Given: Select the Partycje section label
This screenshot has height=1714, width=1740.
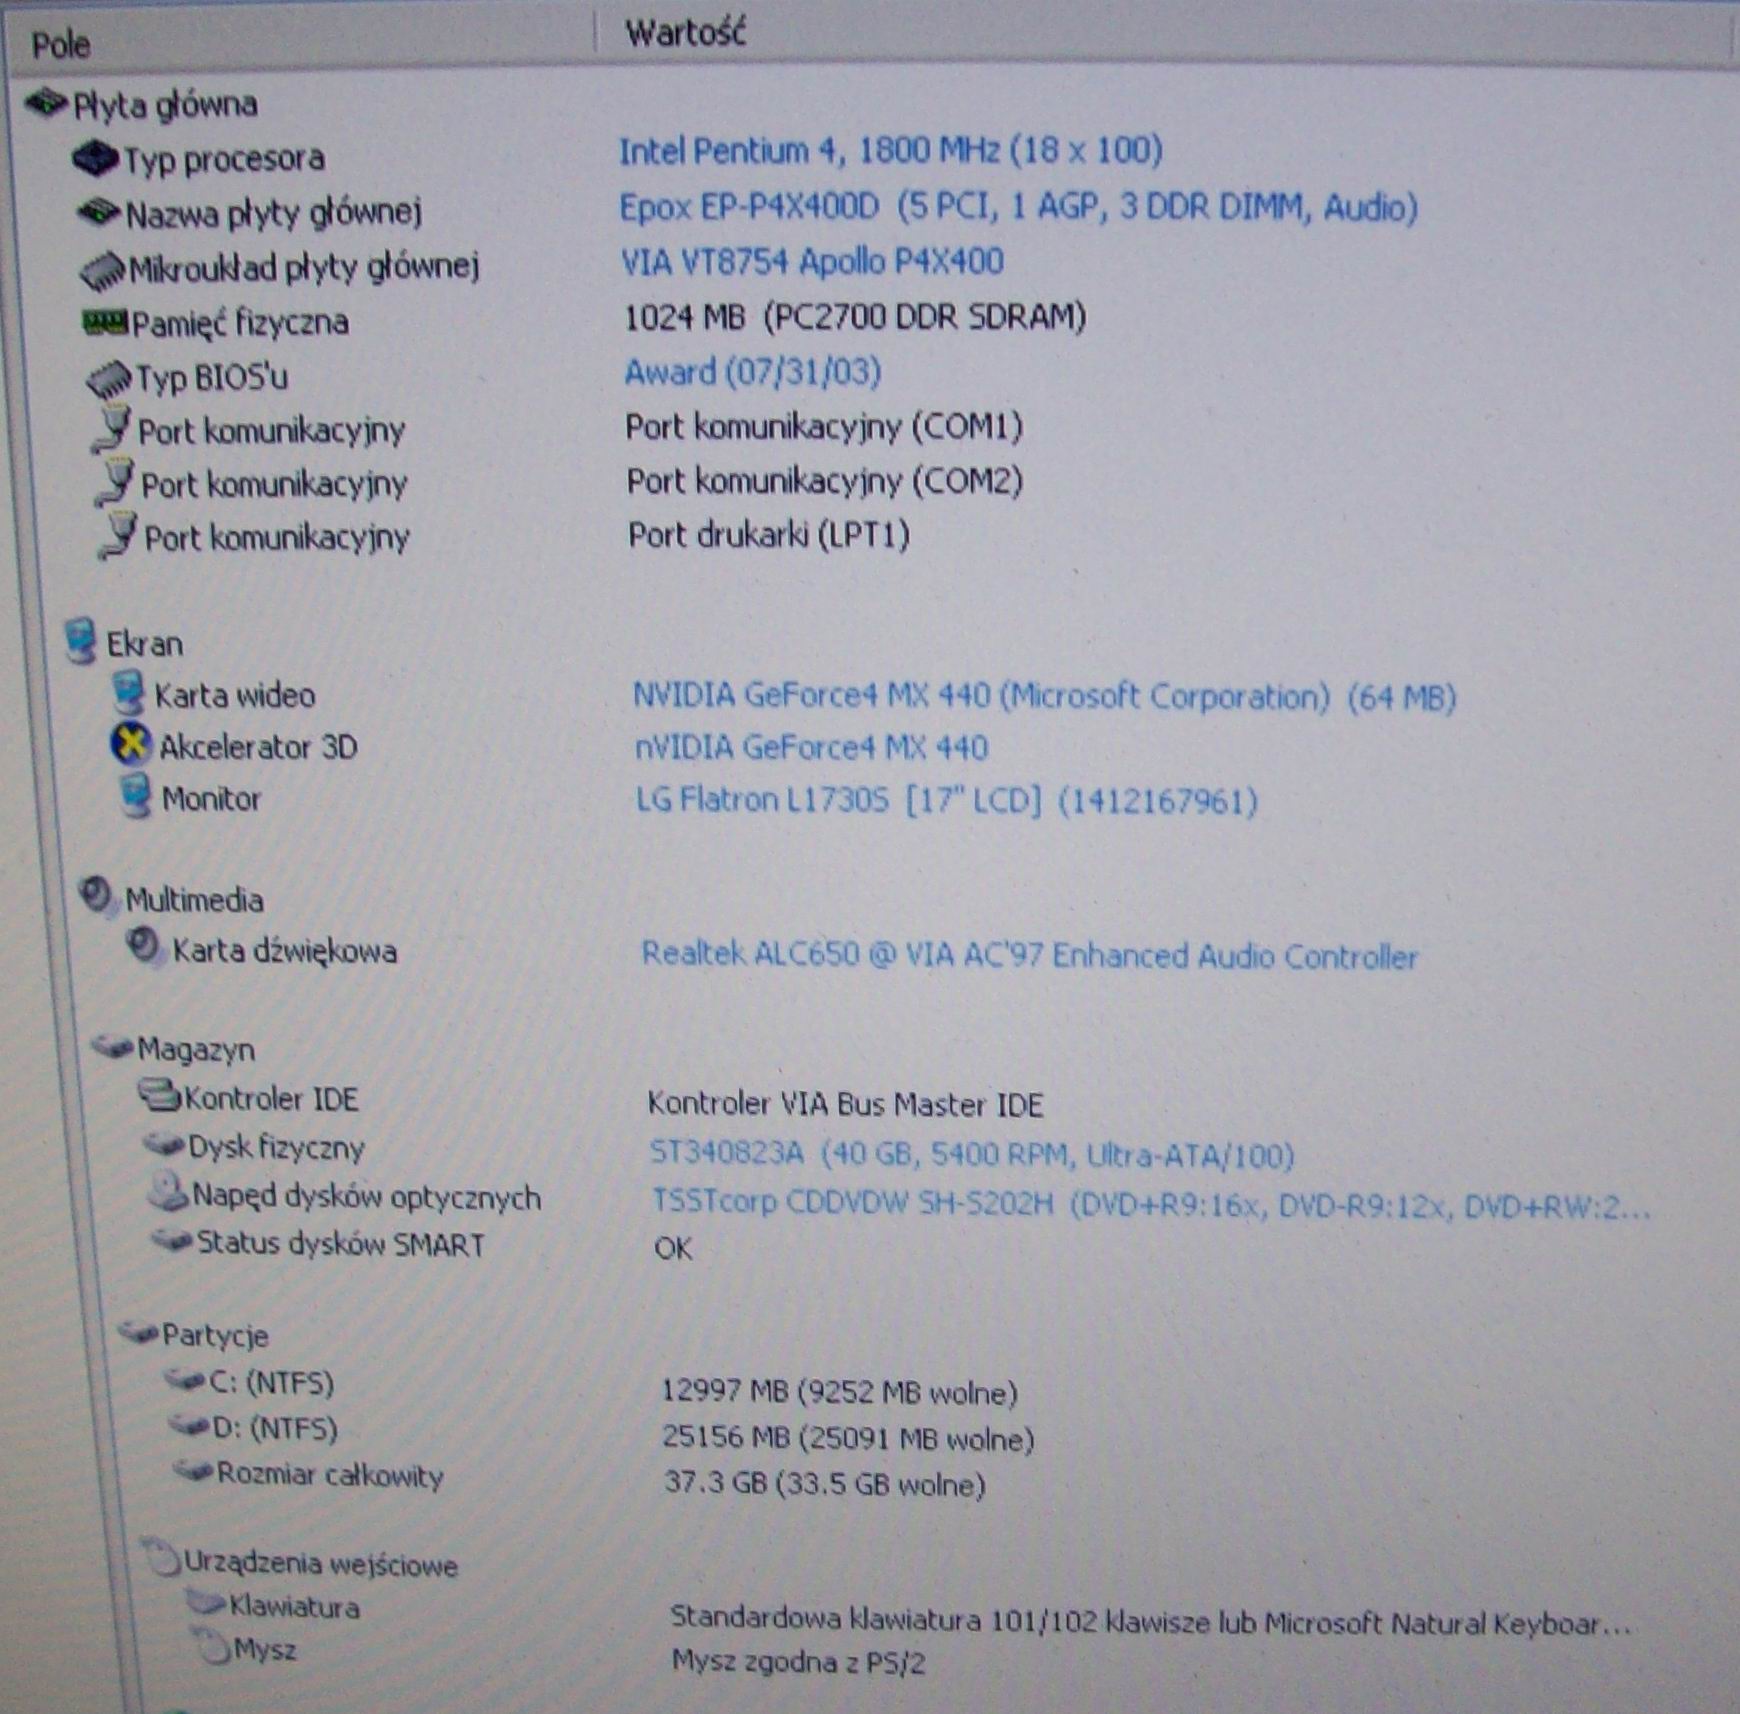Looking at the screenshot, I should click(x=215, y=1336).
